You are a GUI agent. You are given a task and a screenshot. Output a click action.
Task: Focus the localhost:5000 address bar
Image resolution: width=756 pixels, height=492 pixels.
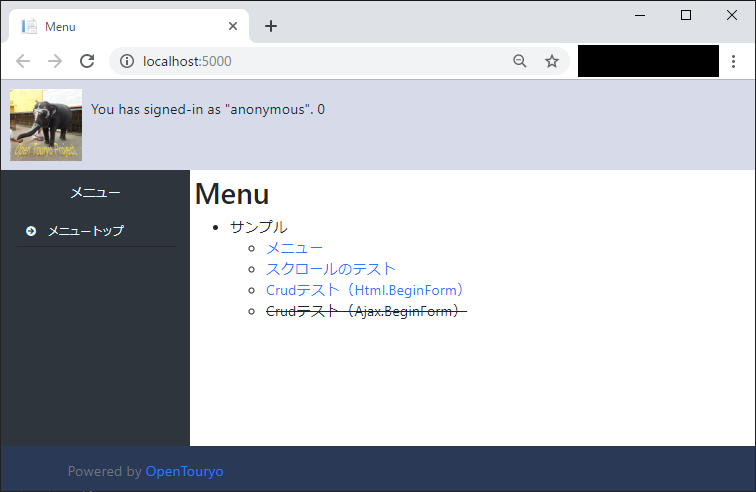(320, 61)
